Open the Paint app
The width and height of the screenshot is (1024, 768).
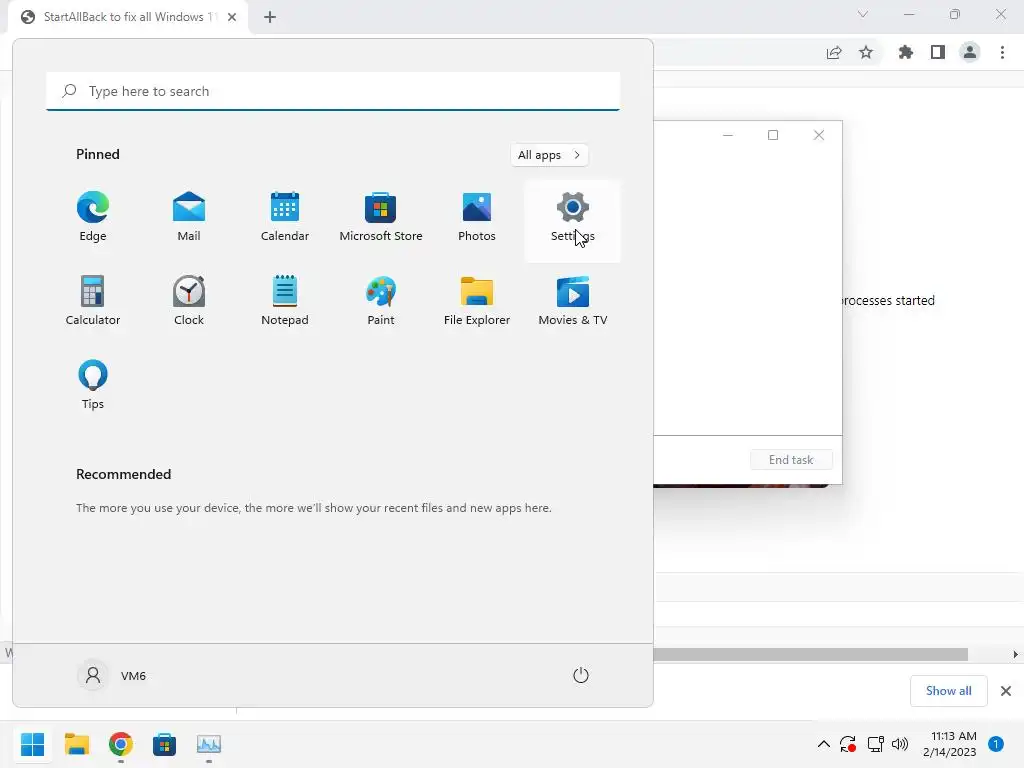point(381,301)
